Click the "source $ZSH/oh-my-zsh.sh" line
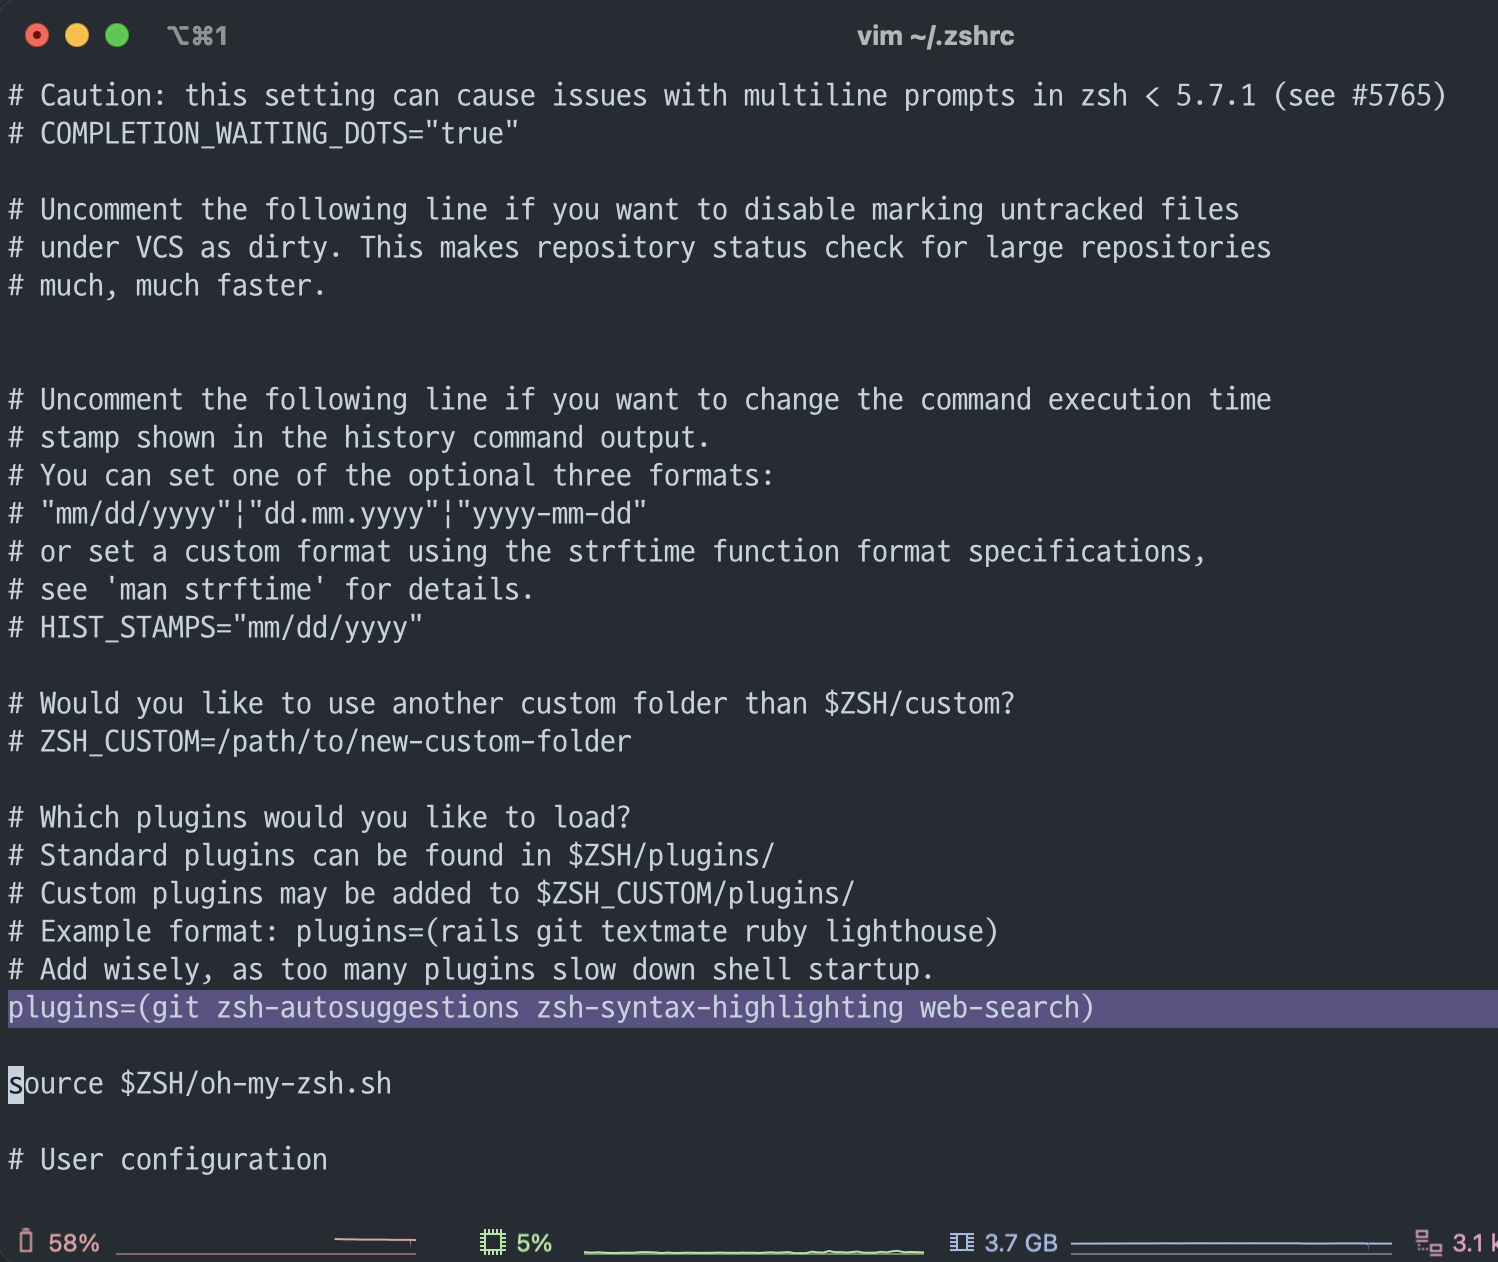Viewport: 1498px width, 1262px height. click(x=200, y=1083)
